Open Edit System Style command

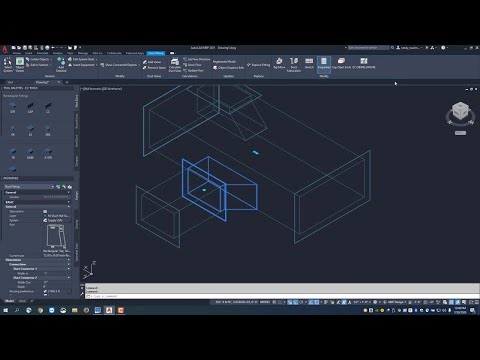pyautogui.click(x=83, y=59)
